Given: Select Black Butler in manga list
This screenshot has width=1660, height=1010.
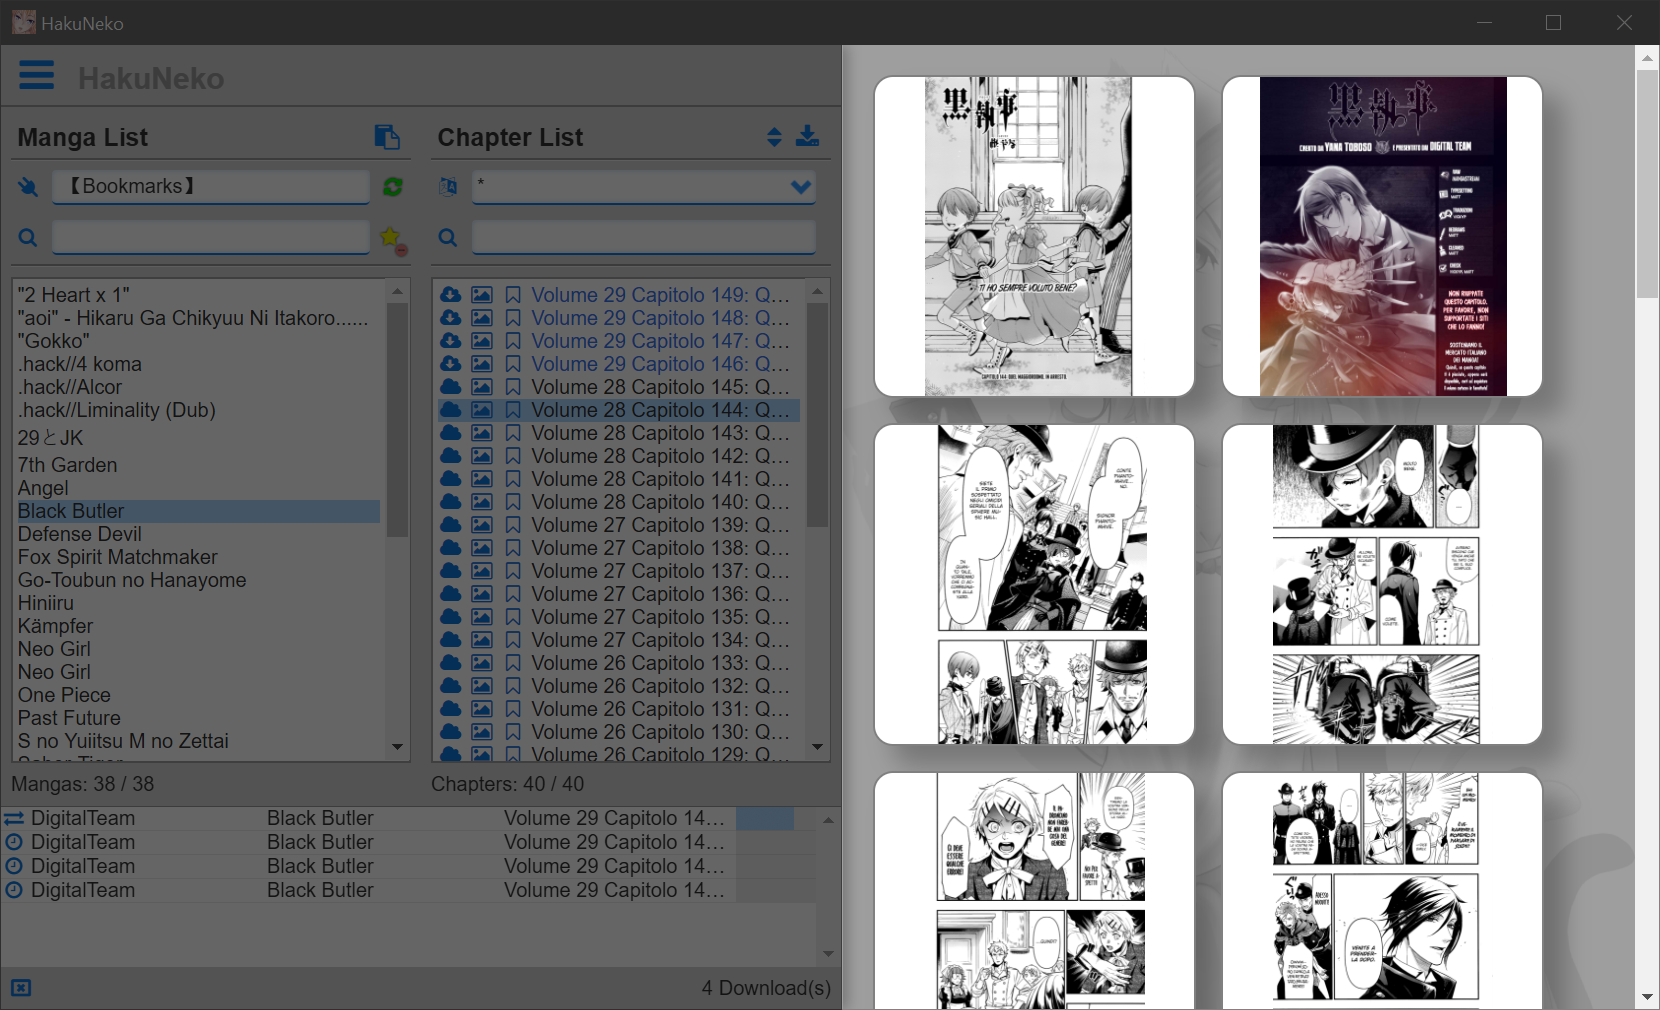Looking at the screenshot, I should (x=197, y=511).
